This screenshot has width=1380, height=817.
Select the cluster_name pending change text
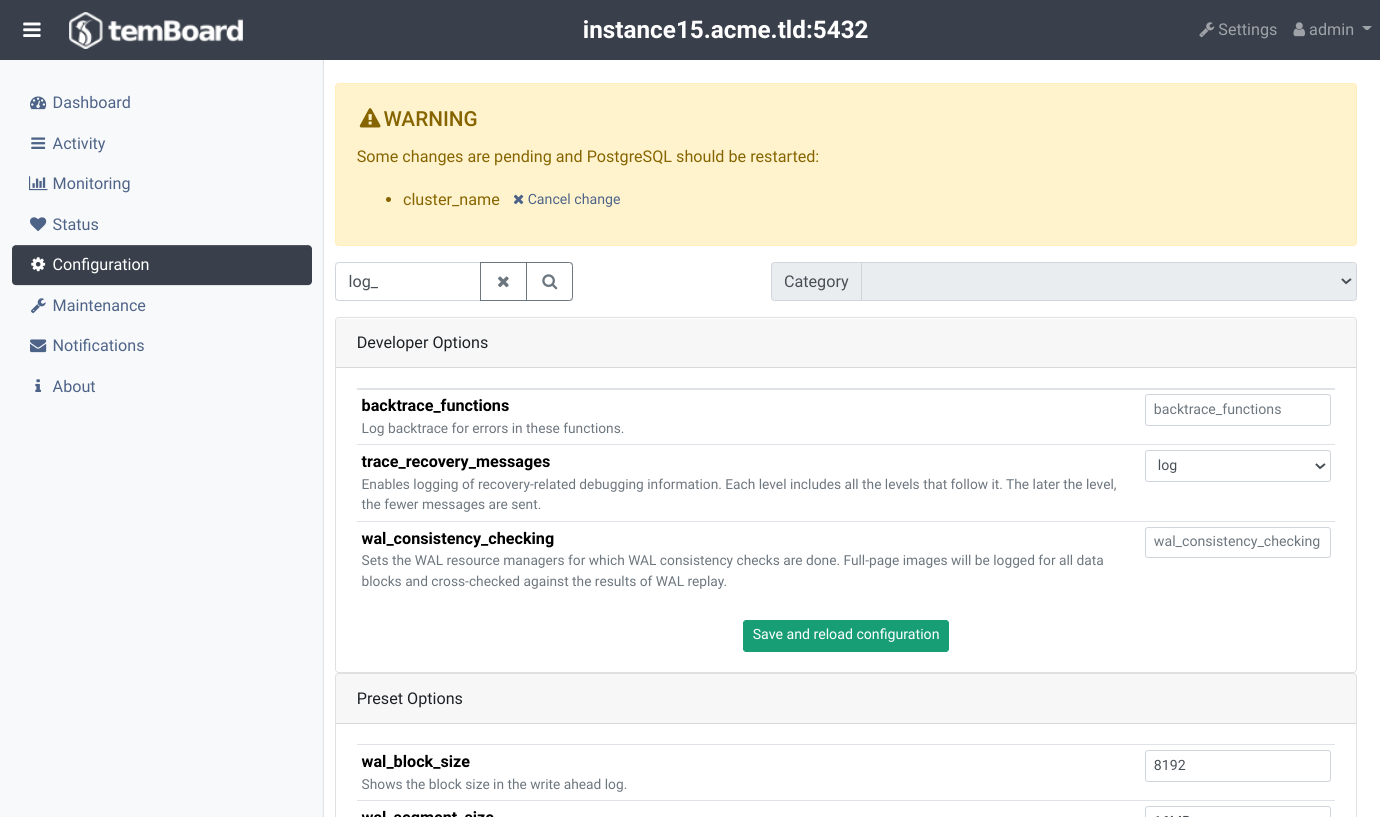451,200
